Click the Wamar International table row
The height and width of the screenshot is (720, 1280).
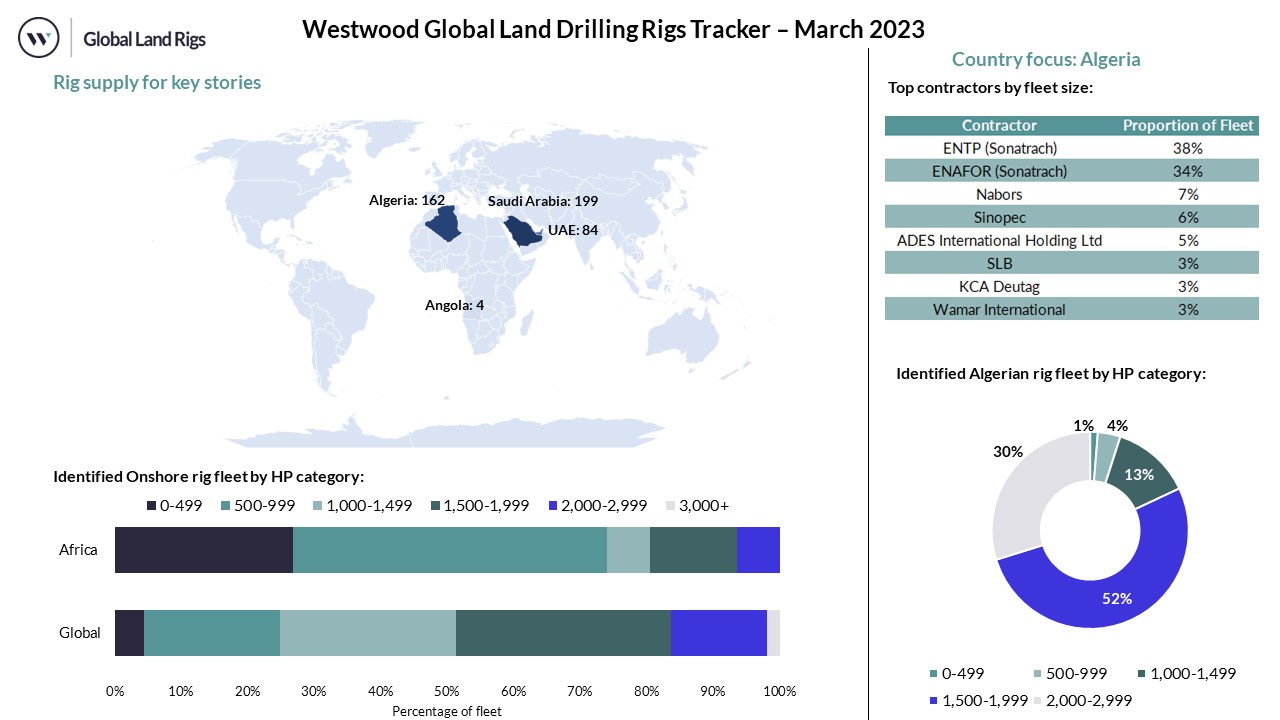point(1071,309)
